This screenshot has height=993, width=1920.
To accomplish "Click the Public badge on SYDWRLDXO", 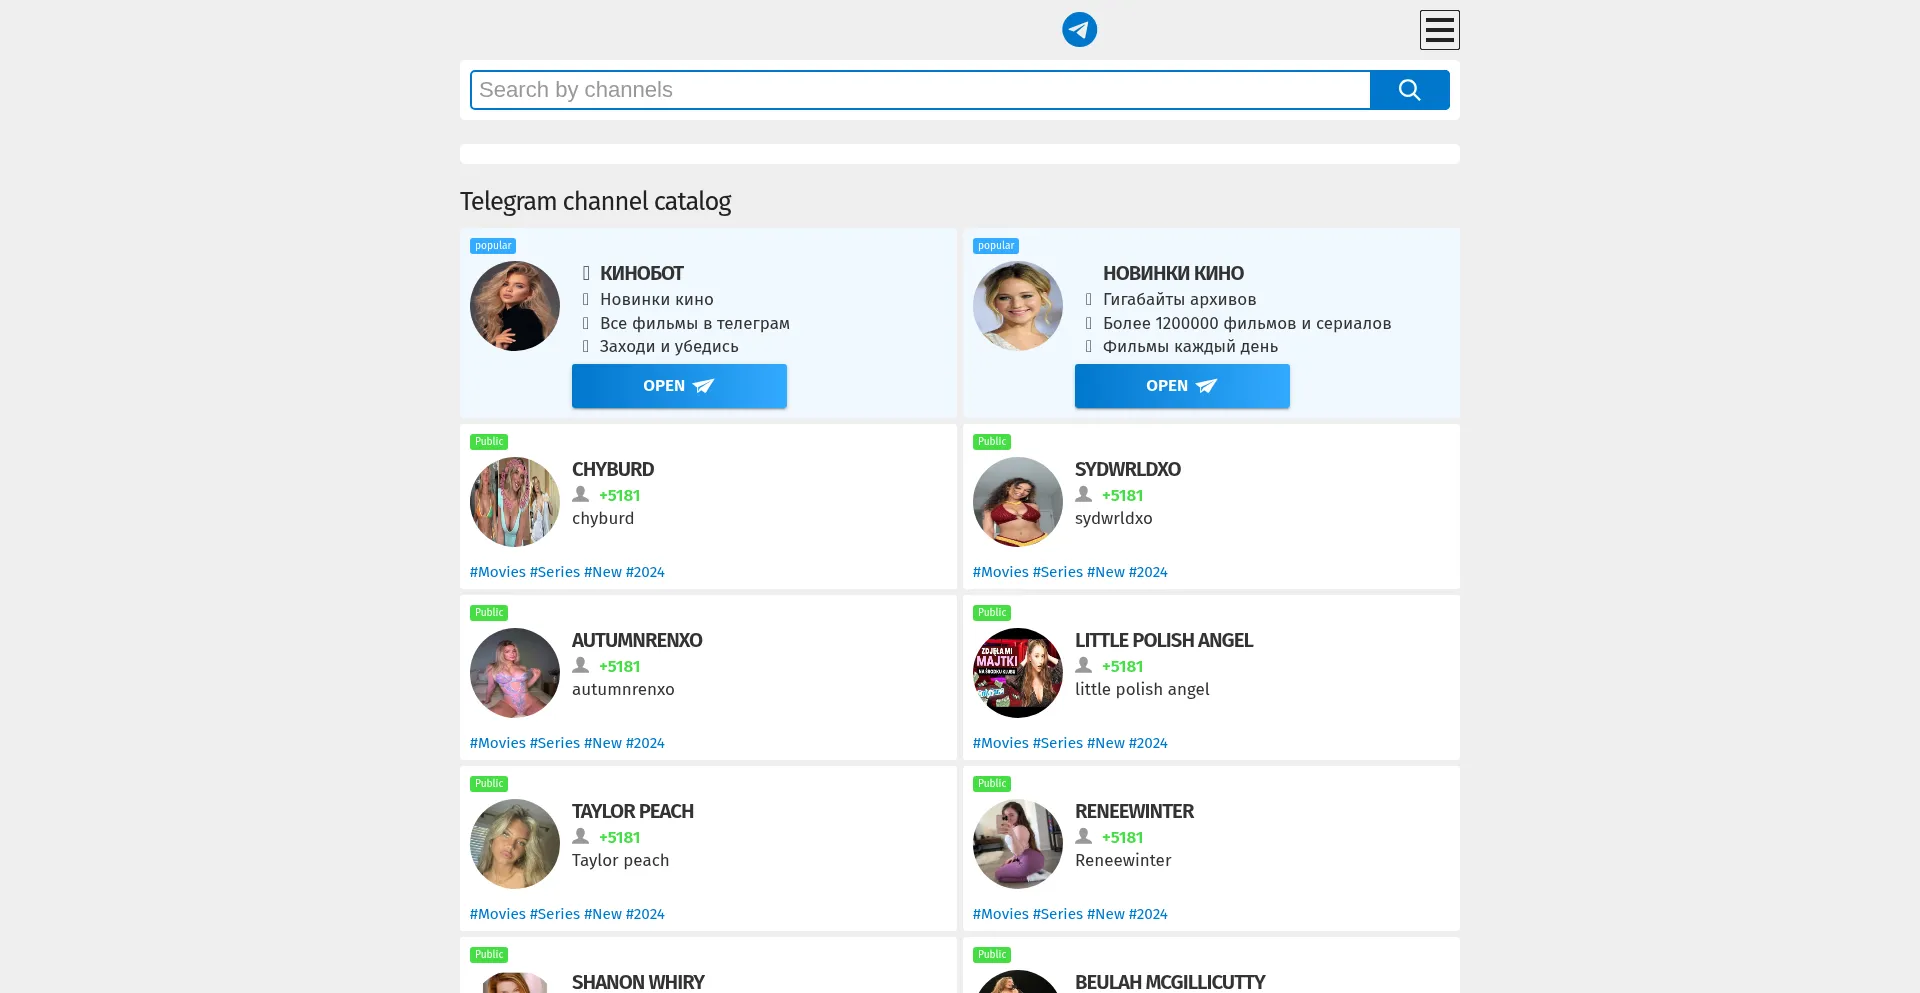I will (992, 442).
